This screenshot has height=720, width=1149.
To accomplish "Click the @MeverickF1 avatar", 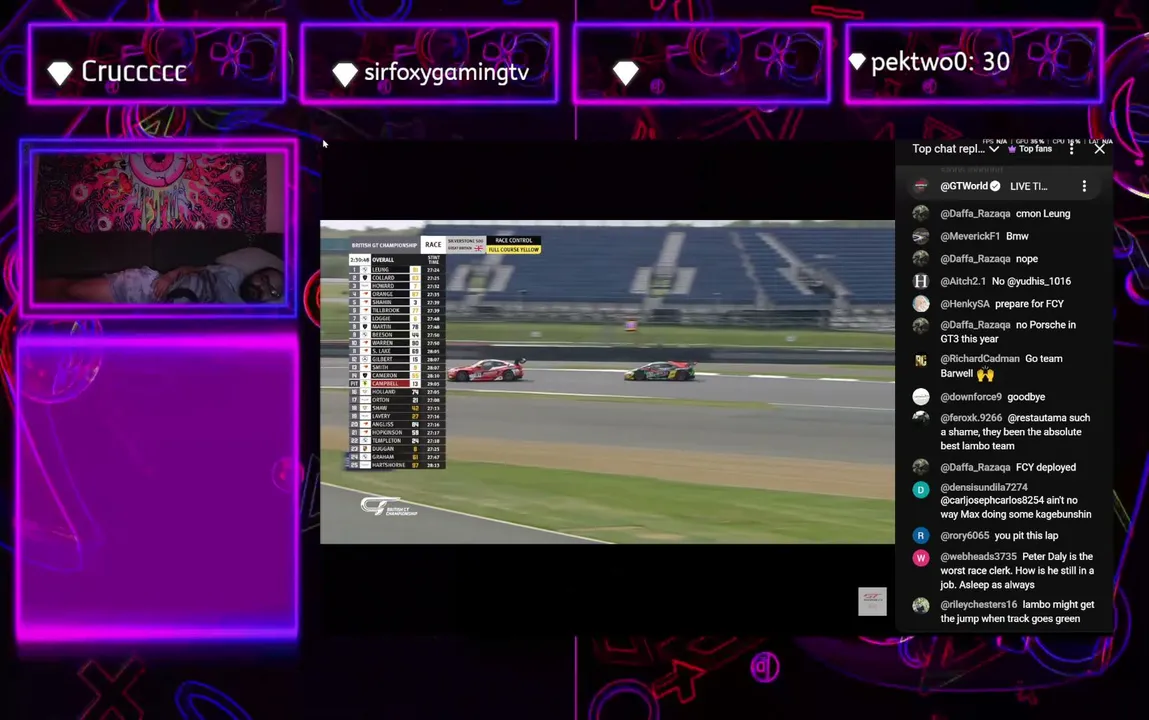I will coord(921,236).
